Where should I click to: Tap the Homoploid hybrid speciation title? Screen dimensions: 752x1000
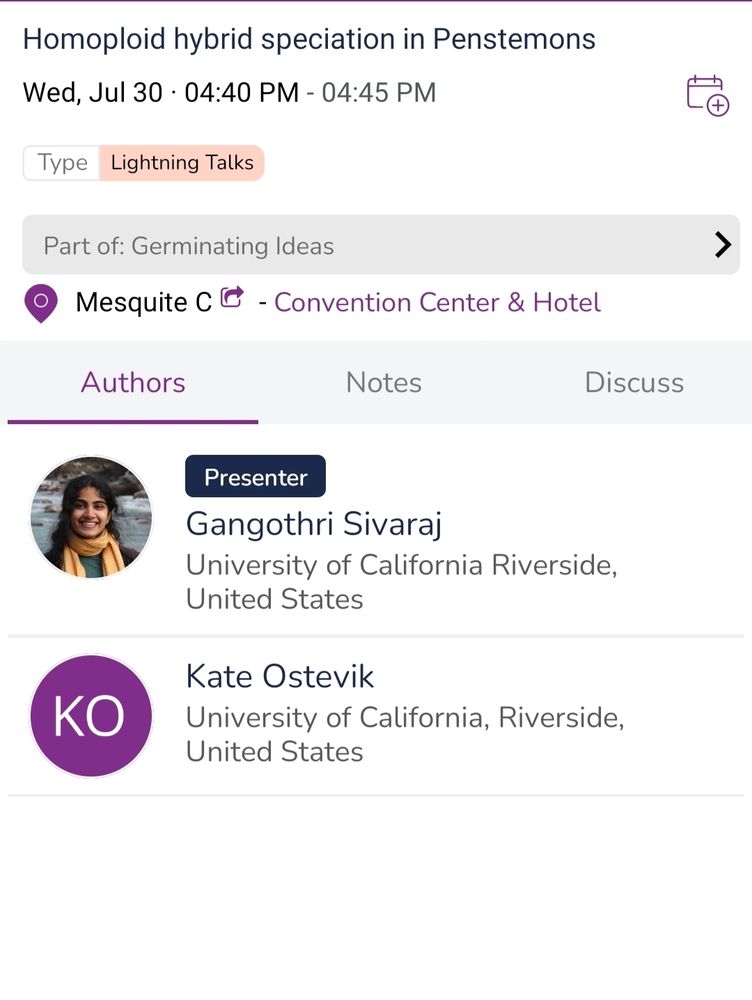[x=309, y=39]
